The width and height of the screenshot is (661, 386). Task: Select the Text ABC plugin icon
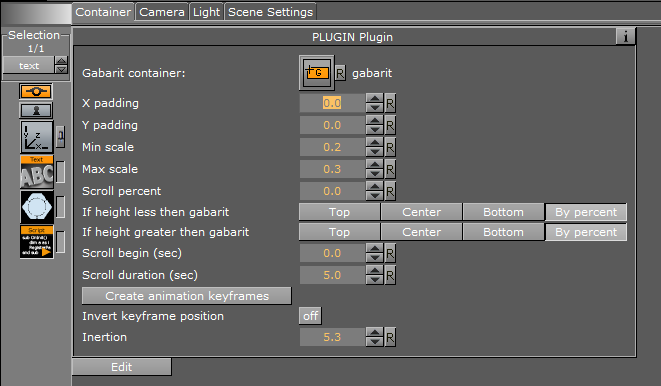pos(37,172)
